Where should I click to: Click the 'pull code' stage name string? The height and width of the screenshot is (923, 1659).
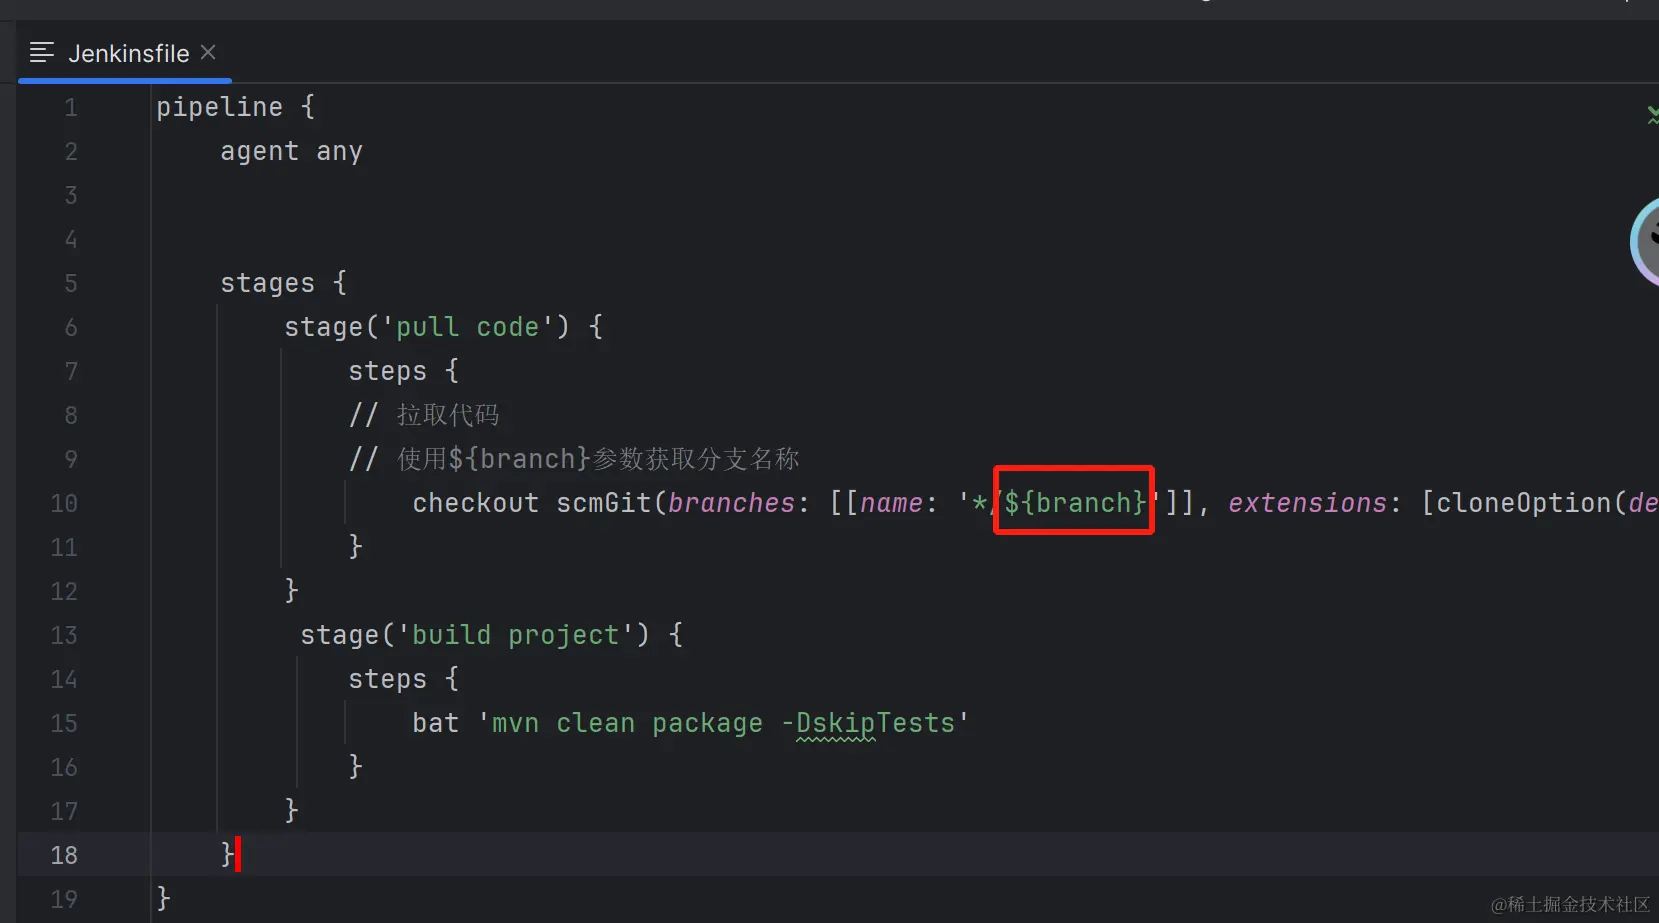[468, 327]
